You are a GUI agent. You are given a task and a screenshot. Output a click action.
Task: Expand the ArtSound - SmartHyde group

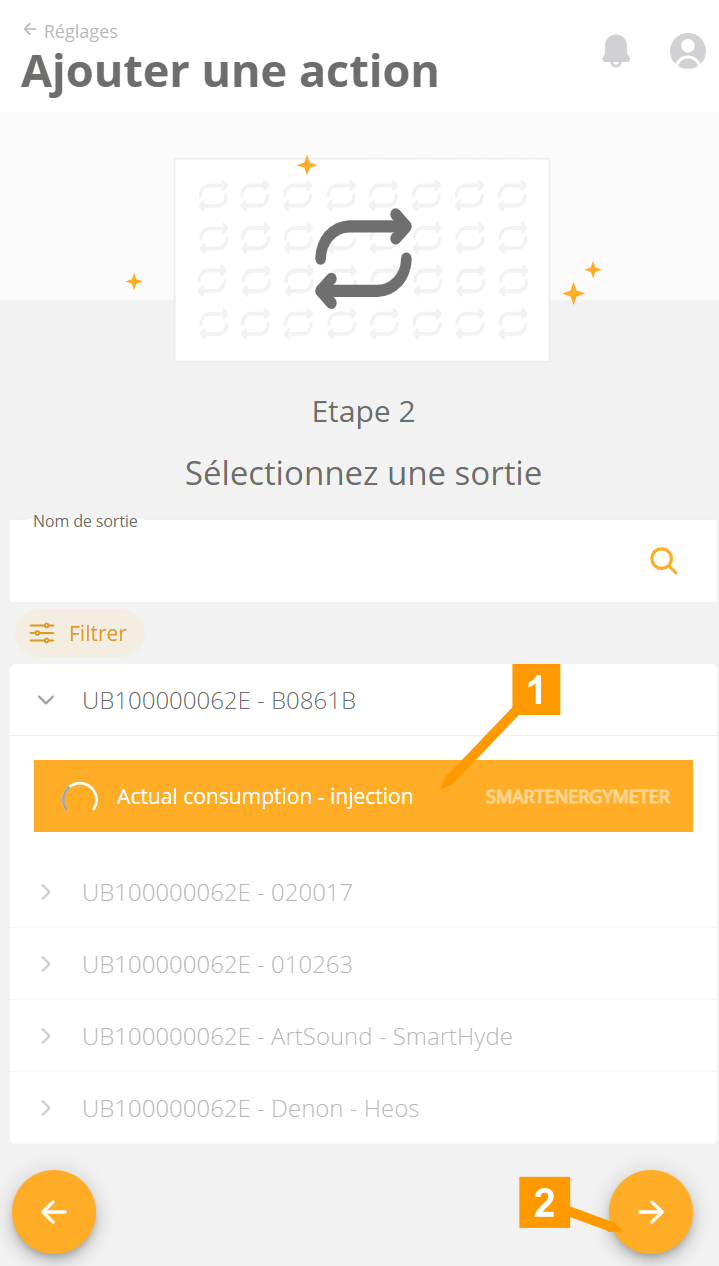coord(46,1036)
